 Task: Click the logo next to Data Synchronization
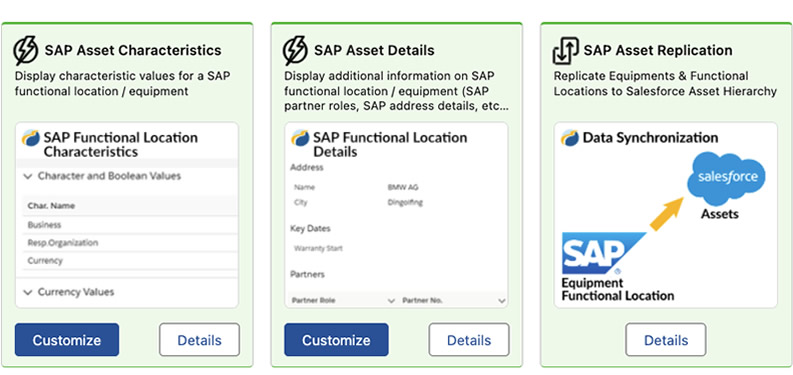[x=570, y=138]
